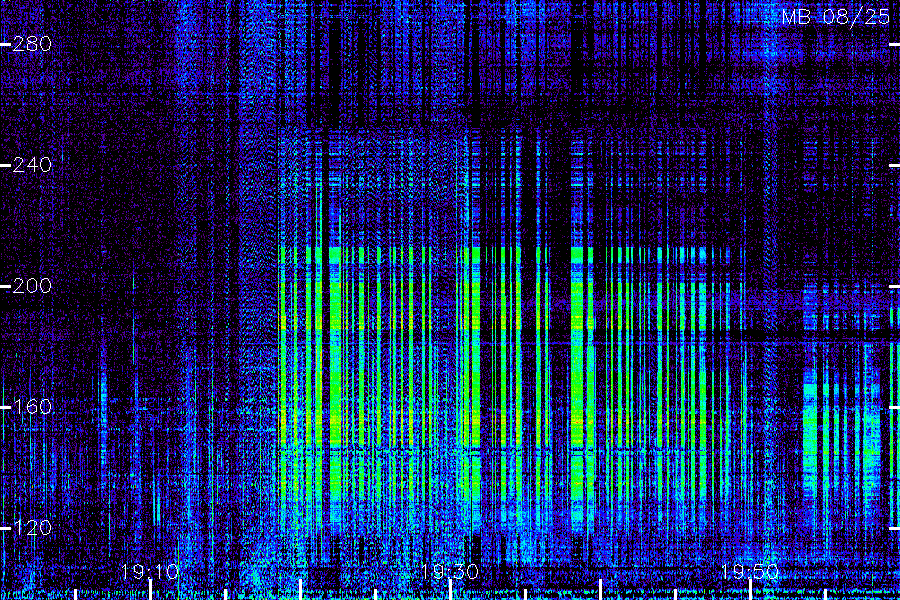This screenshot has width=900, height=600.
Task: Click the 19:50 time axis label
Action: coord(750,571)
